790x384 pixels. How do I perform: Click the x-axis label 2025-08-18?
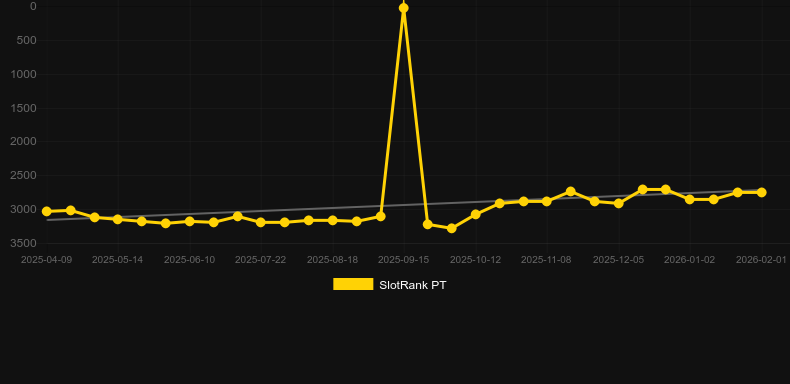(333, 260)
